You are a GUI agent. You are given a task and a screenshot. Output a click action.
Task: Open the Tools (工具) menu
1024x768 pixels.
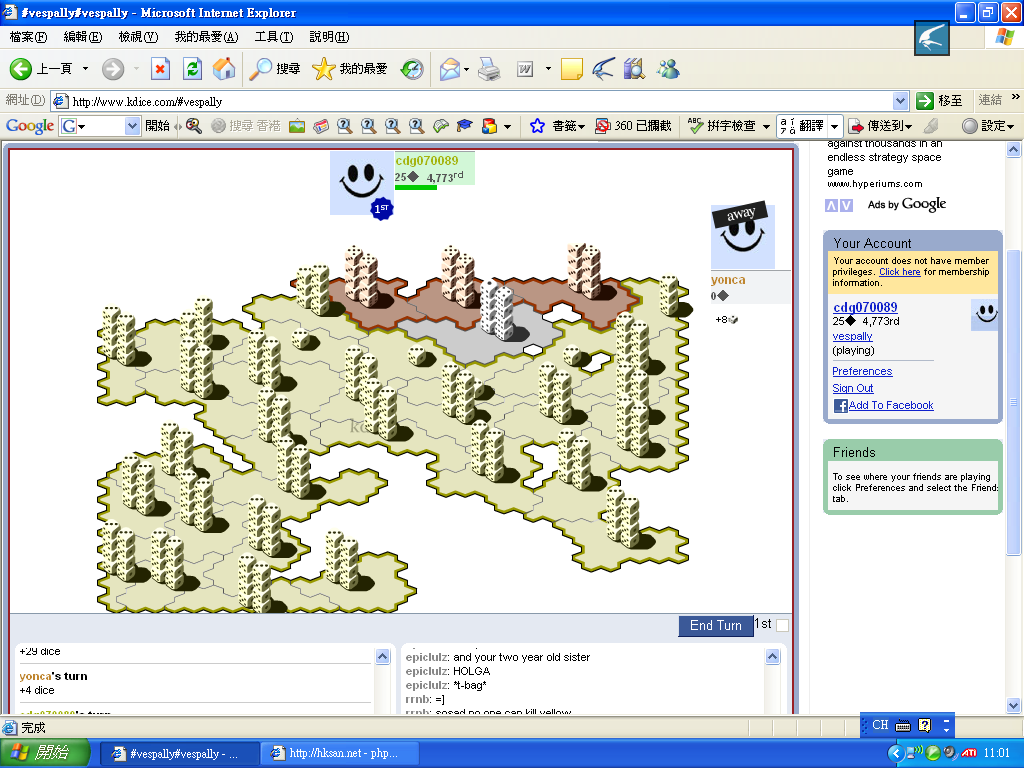point(274,37)
